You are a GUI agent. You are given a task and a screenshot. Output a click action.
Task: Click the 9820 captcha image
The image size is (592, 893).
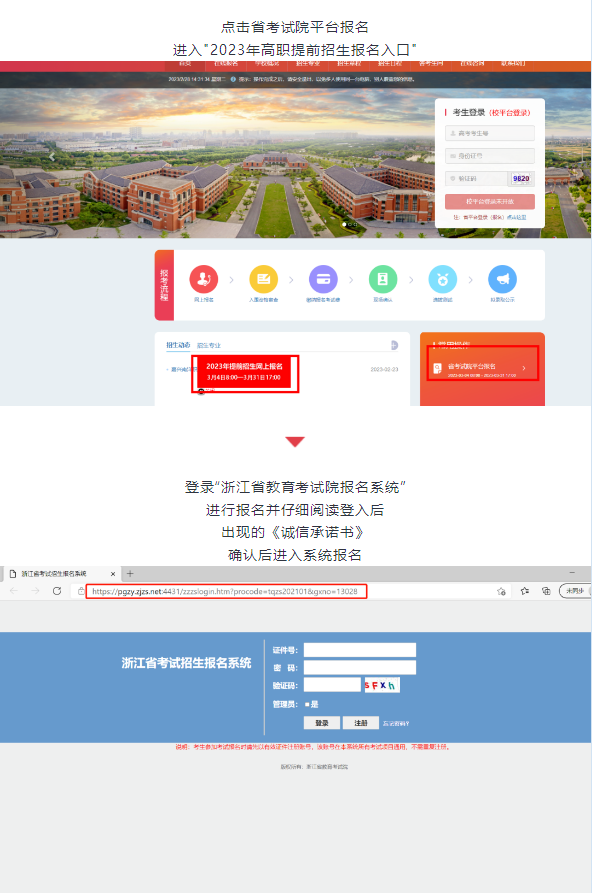click(x=521, y=178)
